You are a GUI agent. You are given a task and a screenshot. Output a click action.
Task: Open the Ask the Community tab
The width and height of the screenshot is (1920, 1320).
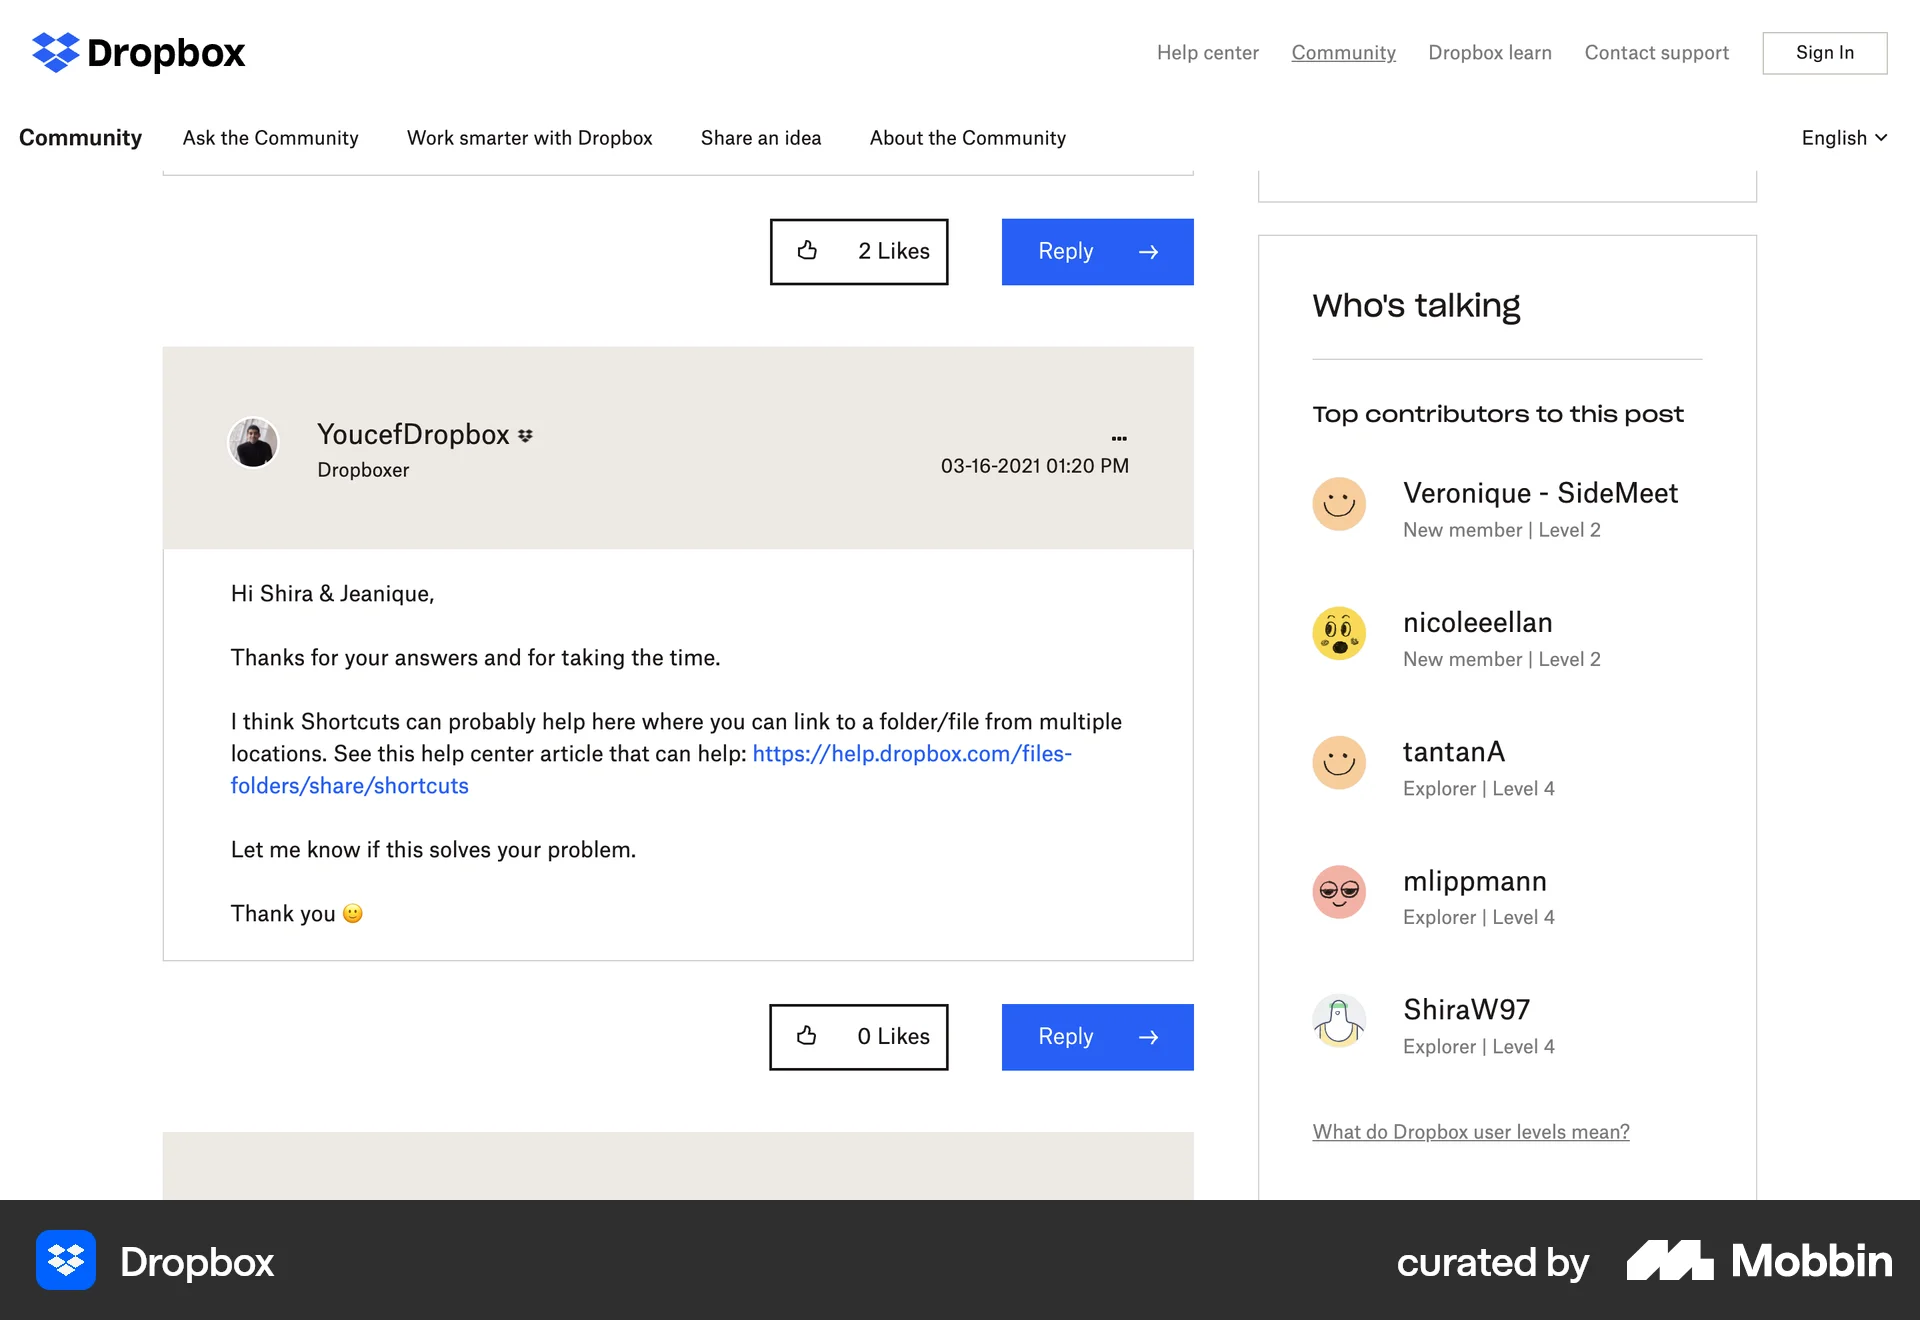pos(270,138)
